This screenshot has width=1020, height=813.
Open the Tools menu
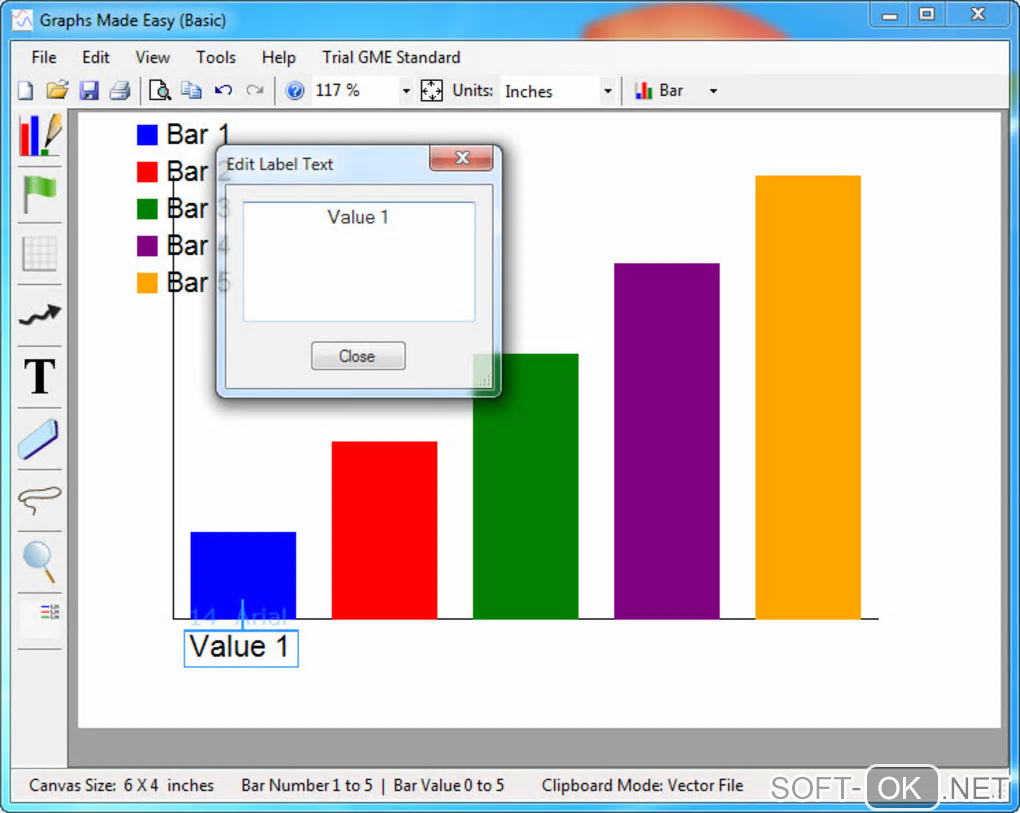(x=216, y=57)
